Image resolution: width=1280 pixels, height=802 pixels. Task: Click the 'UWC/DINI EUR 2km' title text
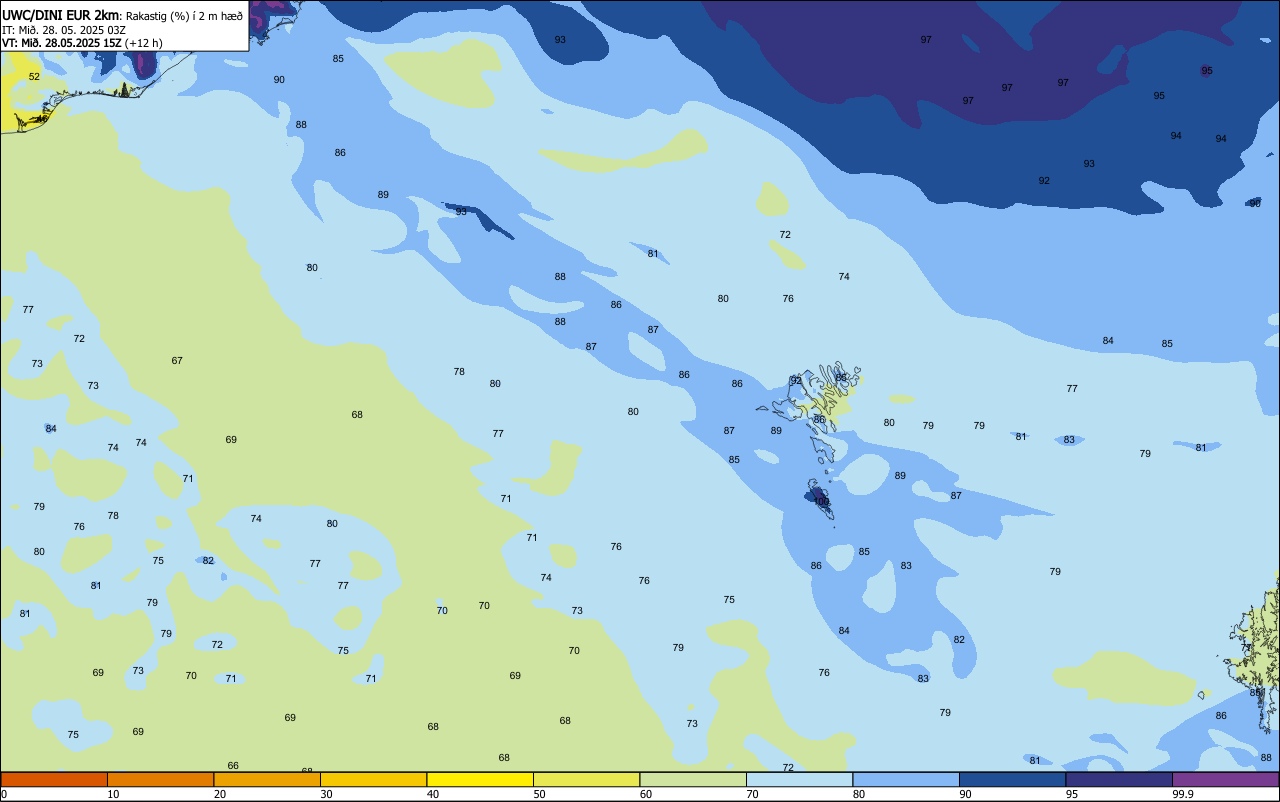[60, 15]
